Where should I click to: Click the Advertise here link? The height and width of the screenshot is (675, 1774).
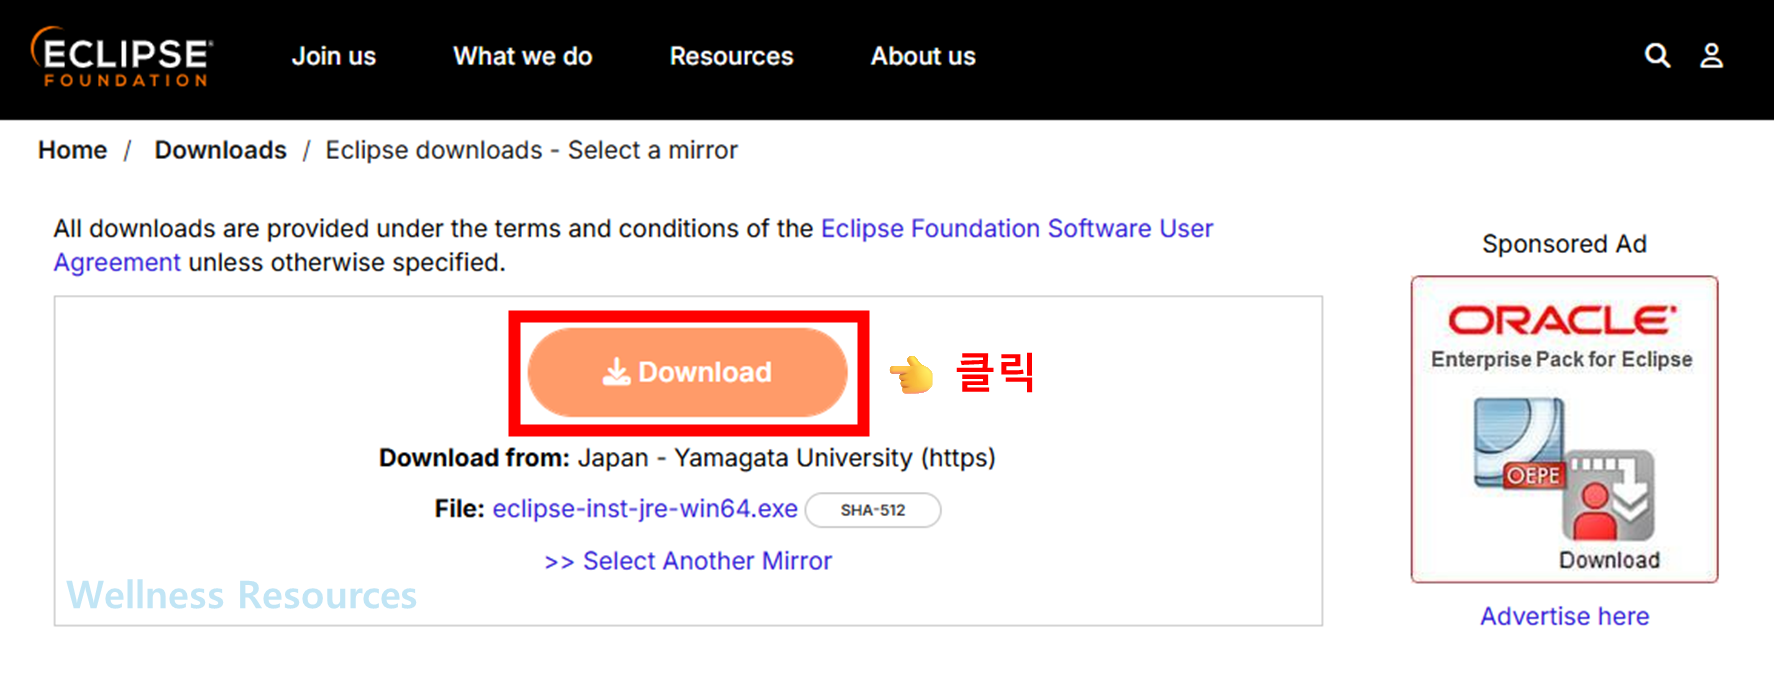1564,616
